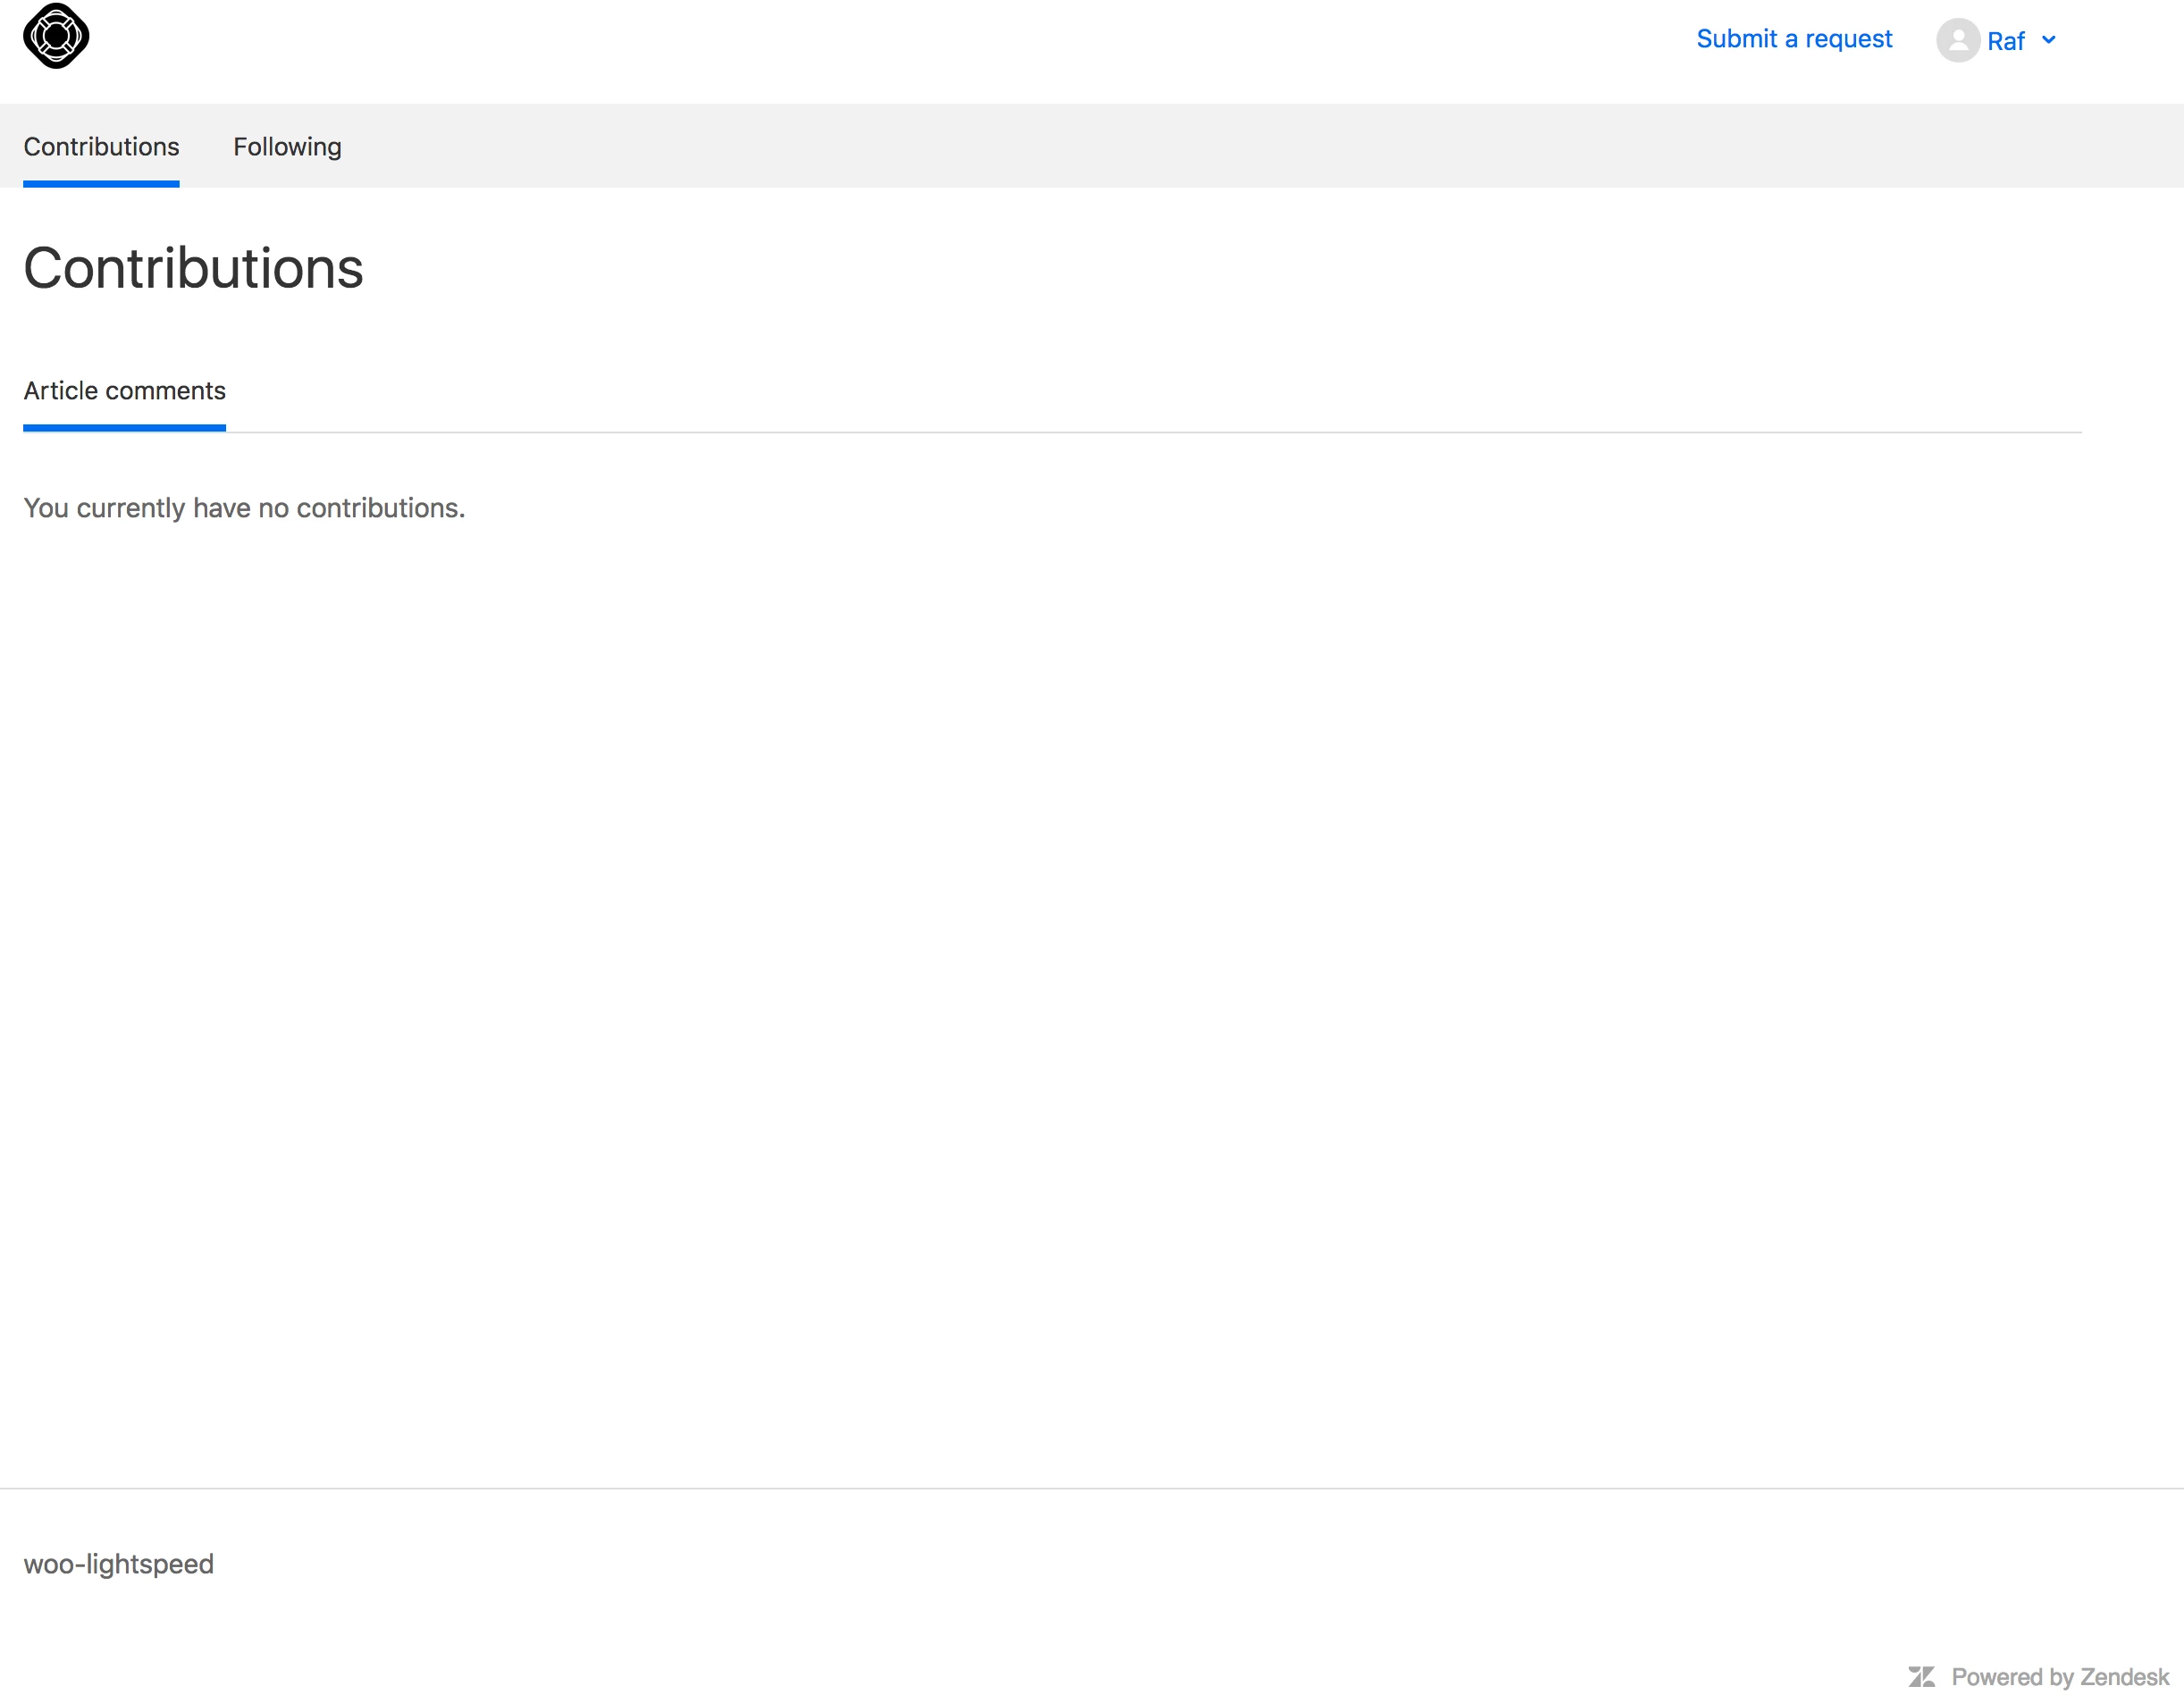Image resolution: width=2184 pixels, height=1703 pixels.
Task: Click the Zendesk logo icon in footer
Action: (x=1921, y=1676)
